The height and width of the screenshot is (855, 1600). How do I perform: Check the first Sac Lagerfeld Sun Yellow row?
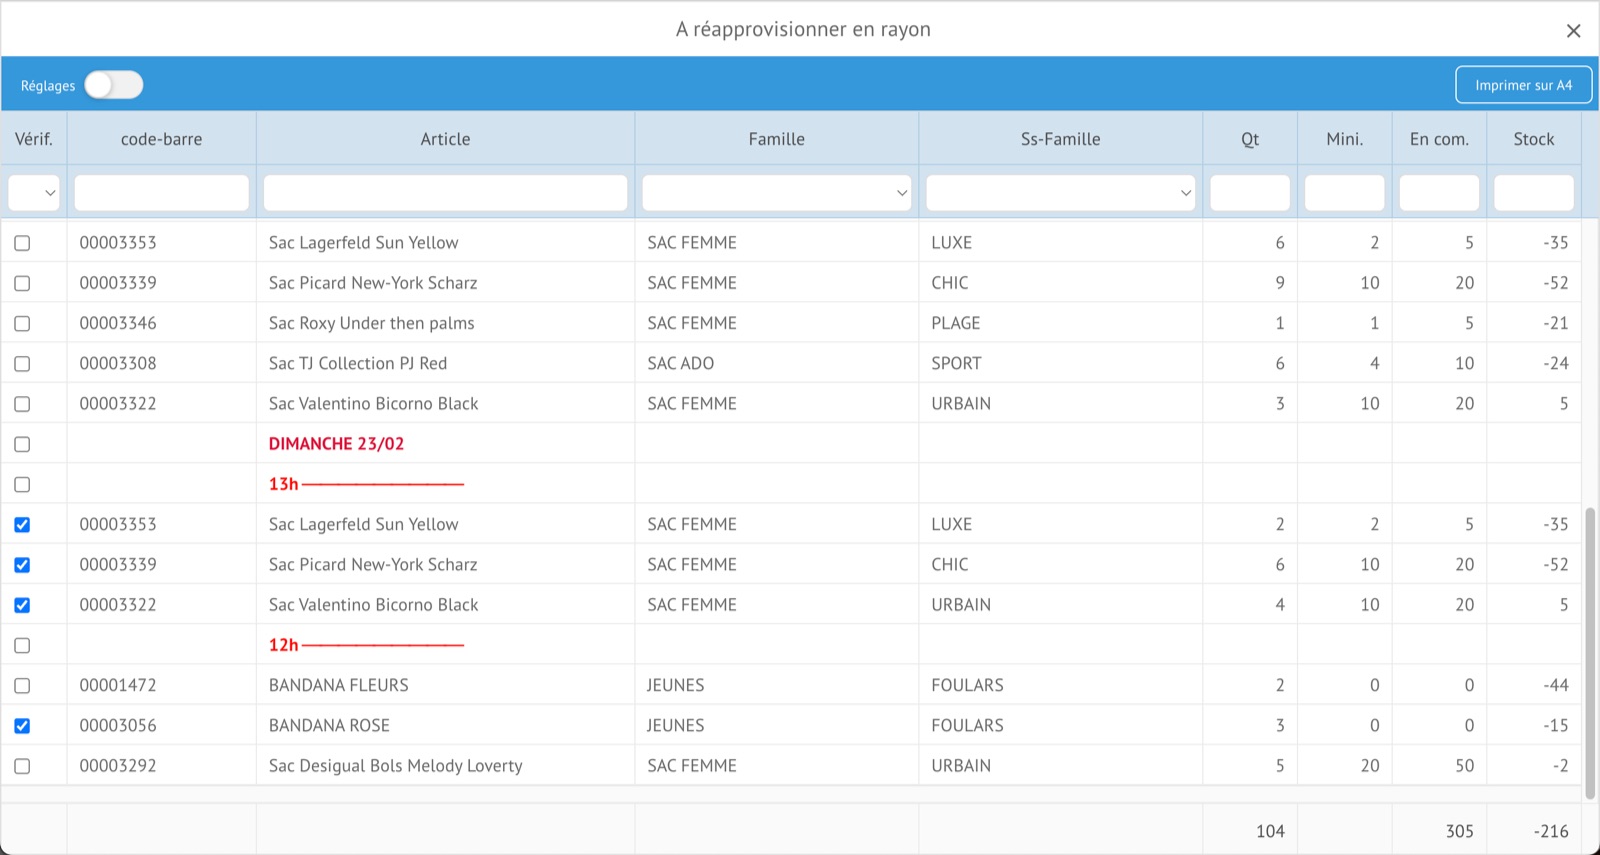click(22, 243)
